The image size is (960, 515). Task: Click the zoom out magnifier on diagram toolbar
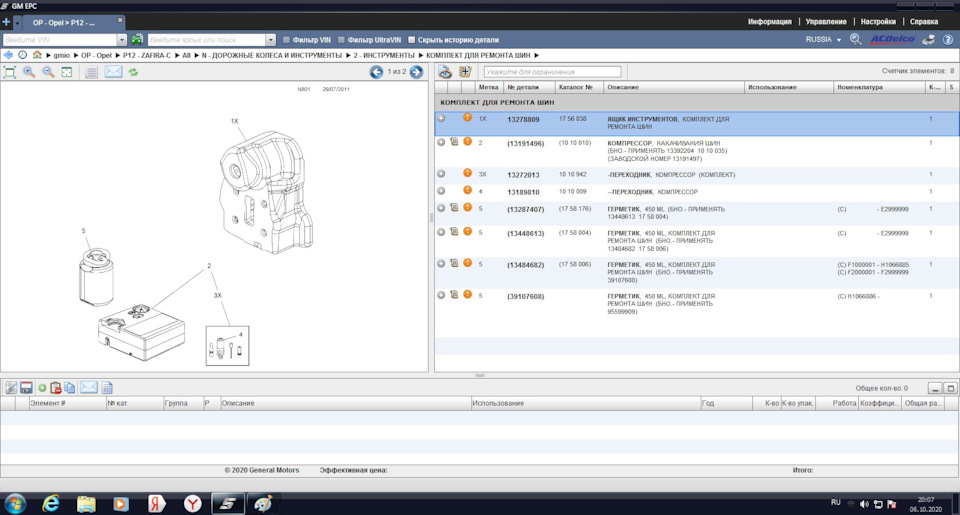[48, 72]
